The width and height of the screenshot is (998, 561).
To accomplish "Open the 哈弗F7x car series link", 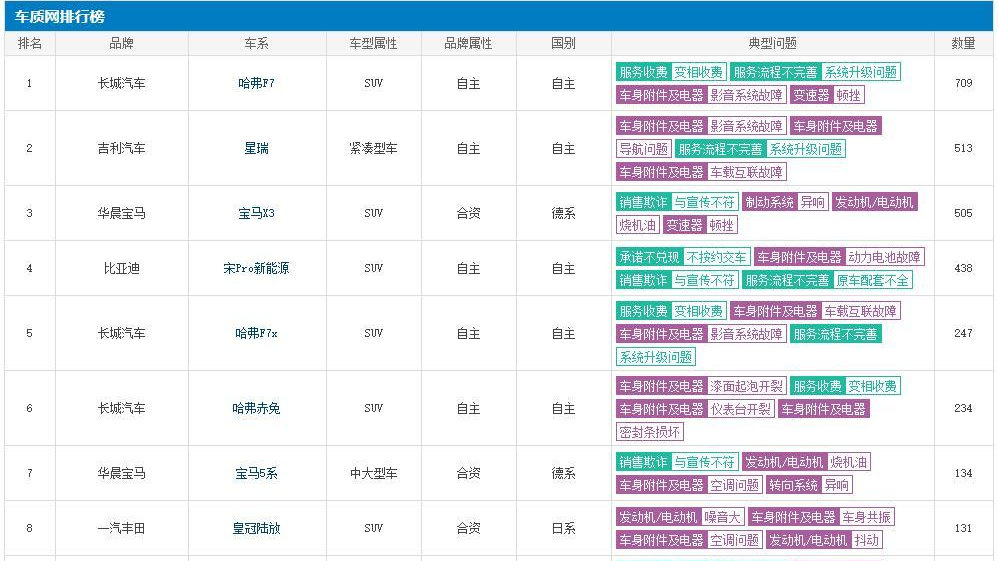I will click(x=256, y=333).
